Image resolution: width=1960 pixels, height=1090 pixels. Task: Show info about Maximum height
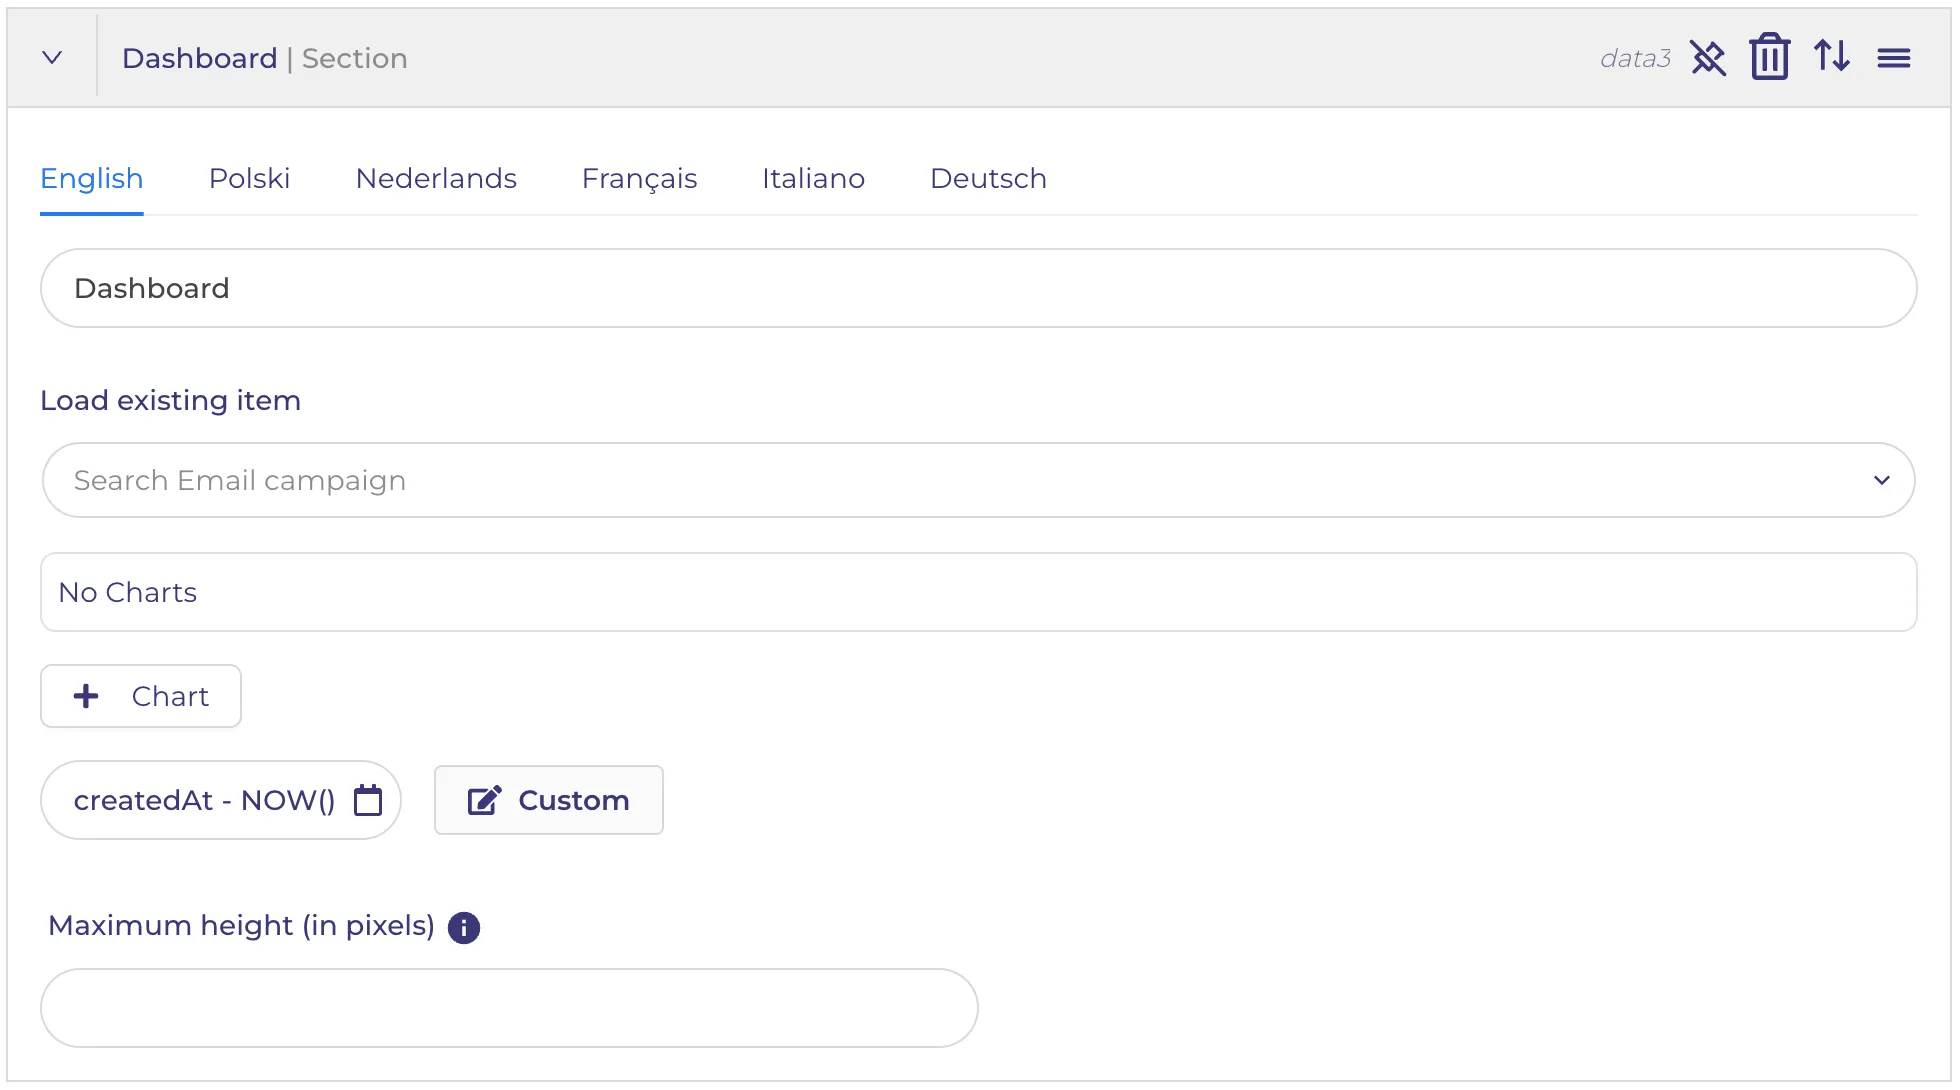(464, 928)
